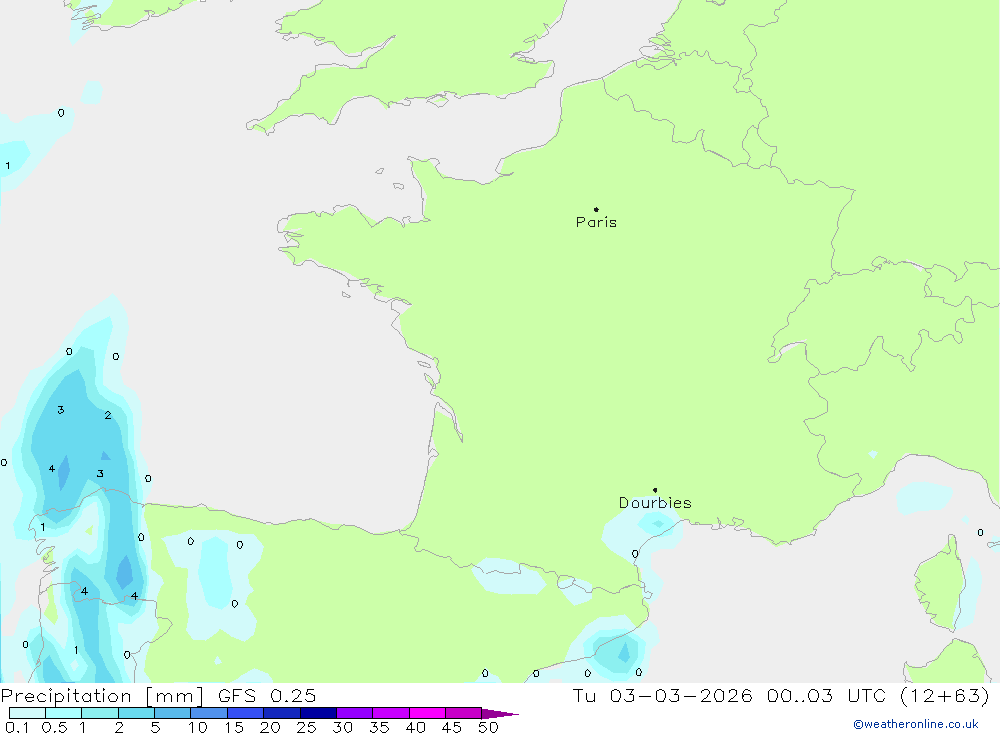Open the weatheronline.co.uk copyright link
This screenshot has width=1000, height=733.
point(916,724)
